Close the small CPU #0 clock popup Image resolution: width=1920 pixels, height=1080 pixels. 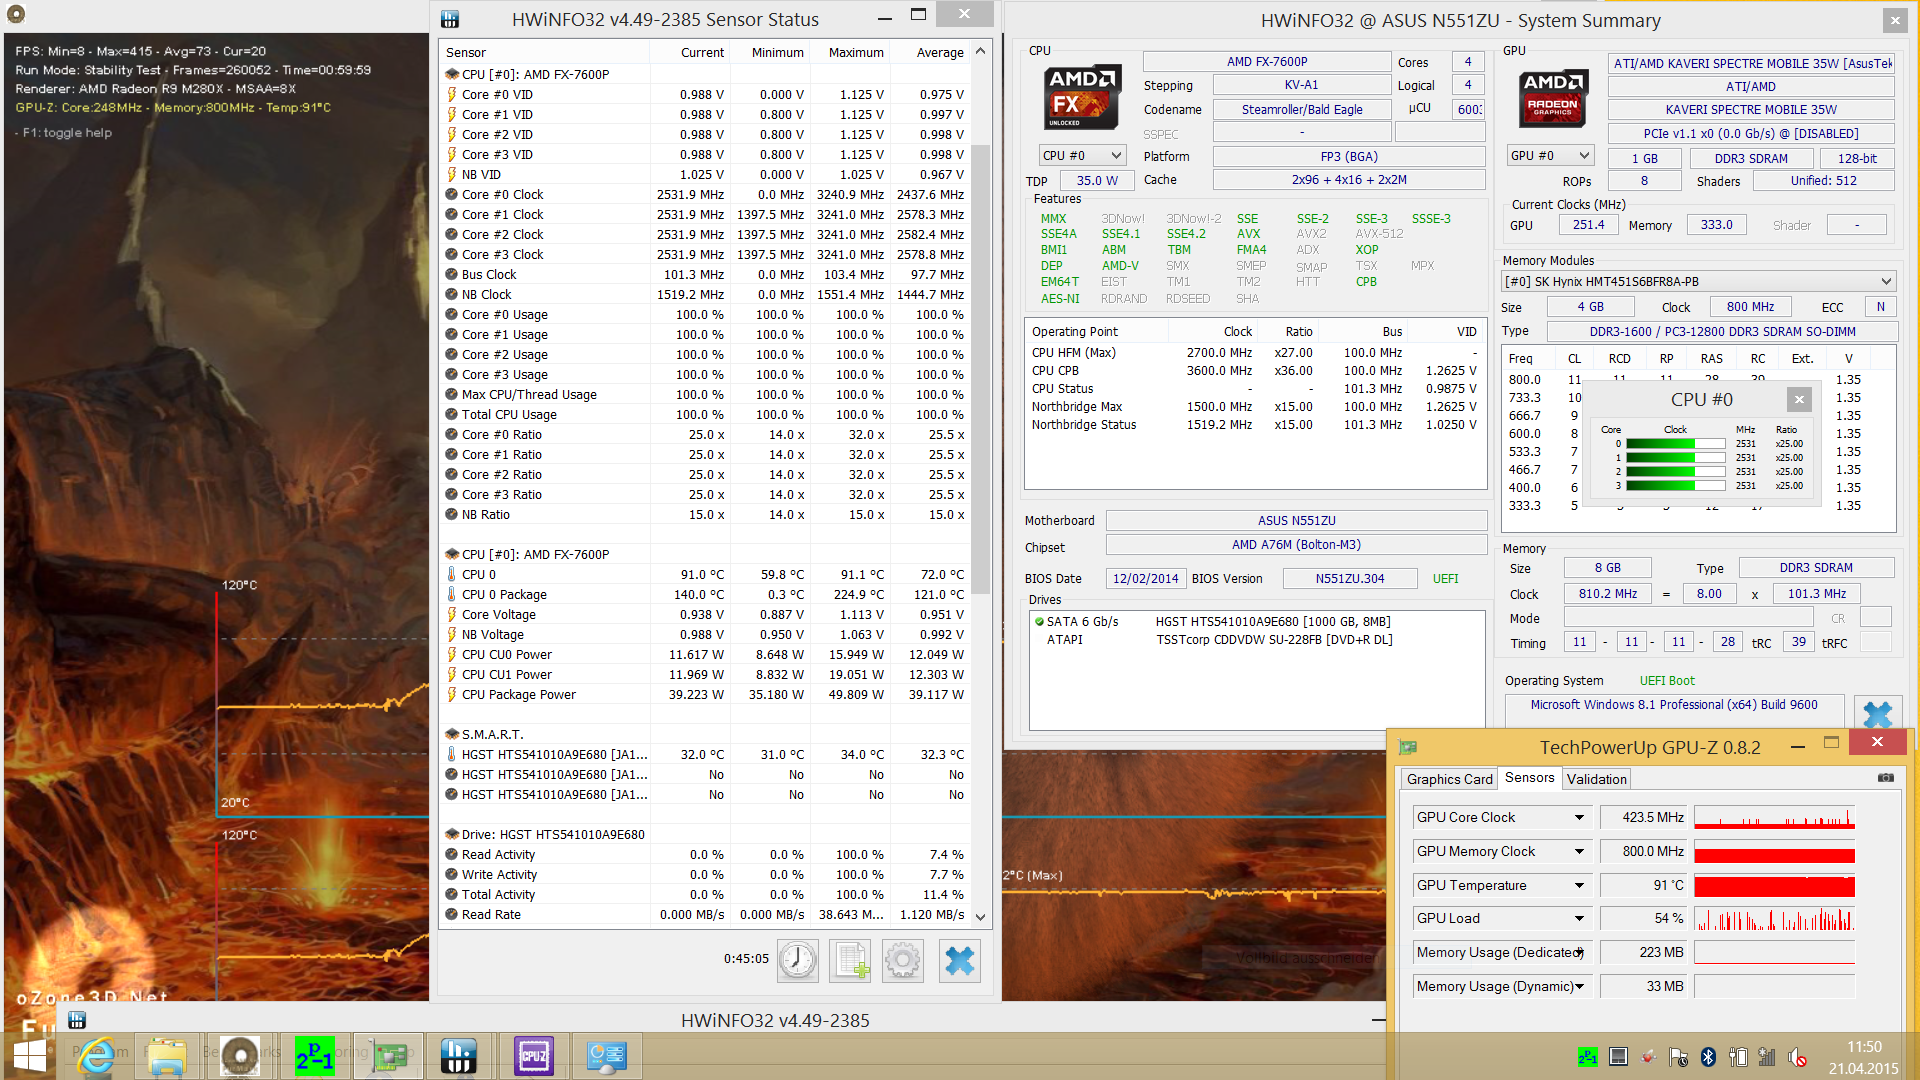(1799, 399)
